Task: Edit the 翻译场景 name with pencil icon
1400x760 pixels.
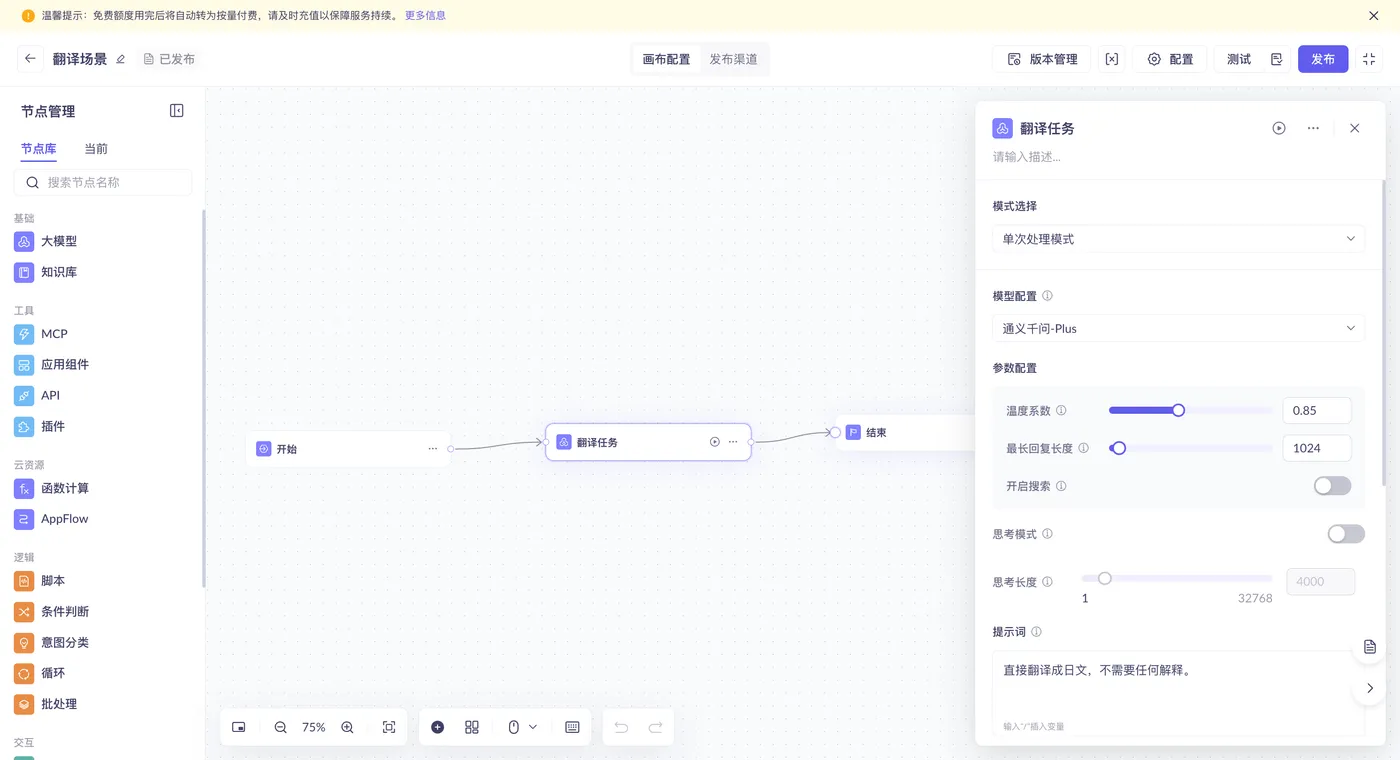Action: (x=121, y=60)
